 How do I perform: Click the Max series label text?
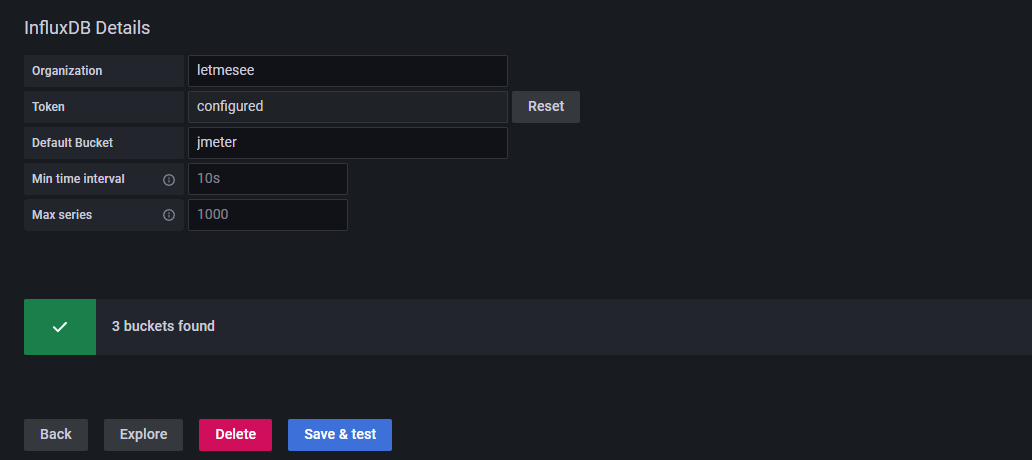(x=62, y=215)
